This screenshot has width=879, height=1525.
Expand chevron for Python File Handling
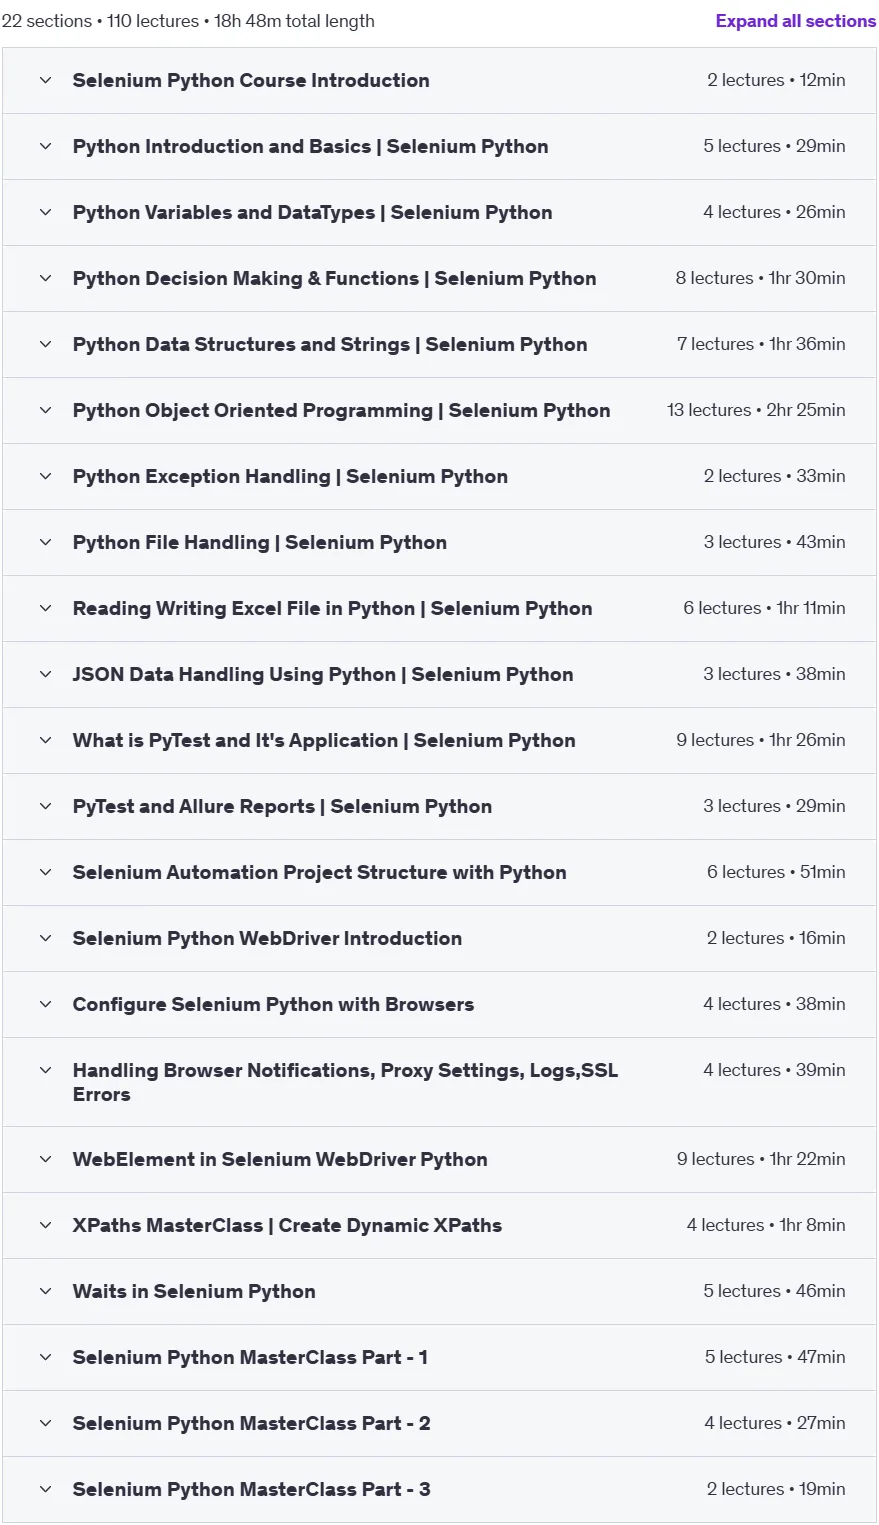pyautogui.click(x=45, y=542)
